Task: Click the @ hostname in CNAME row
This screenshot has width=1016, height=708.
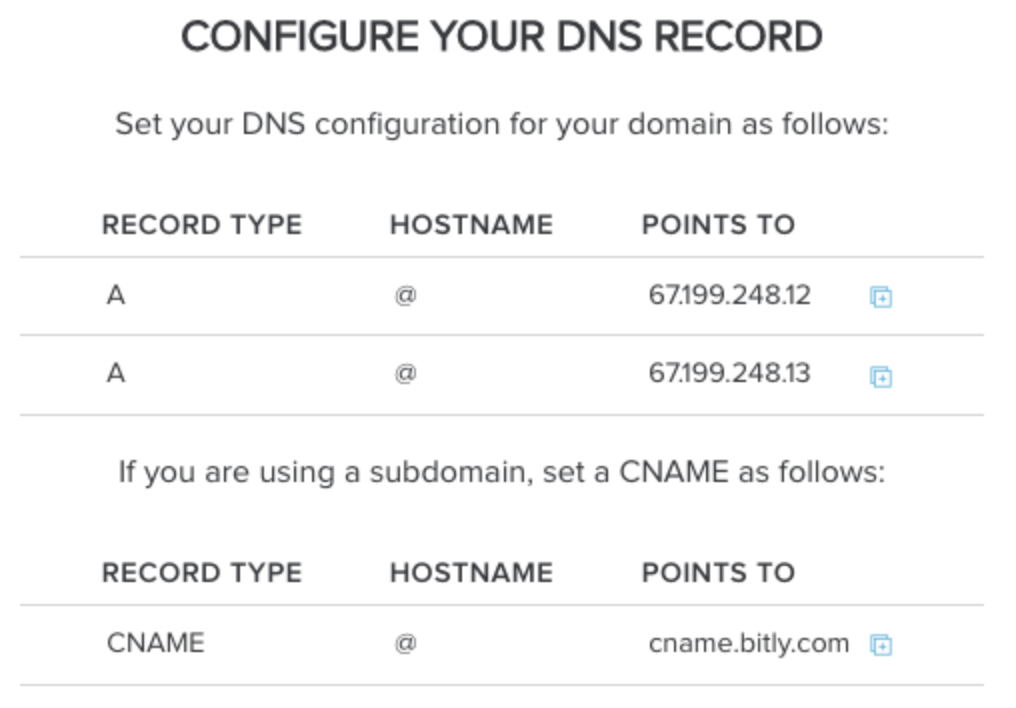Action: (x=406, y=643)
